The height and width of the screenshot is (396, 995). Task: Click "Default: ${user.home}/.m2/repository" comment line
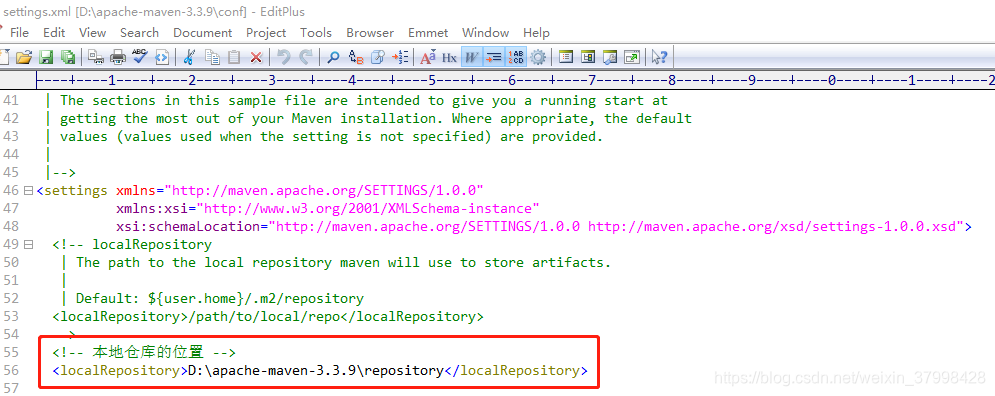point(220,298)
